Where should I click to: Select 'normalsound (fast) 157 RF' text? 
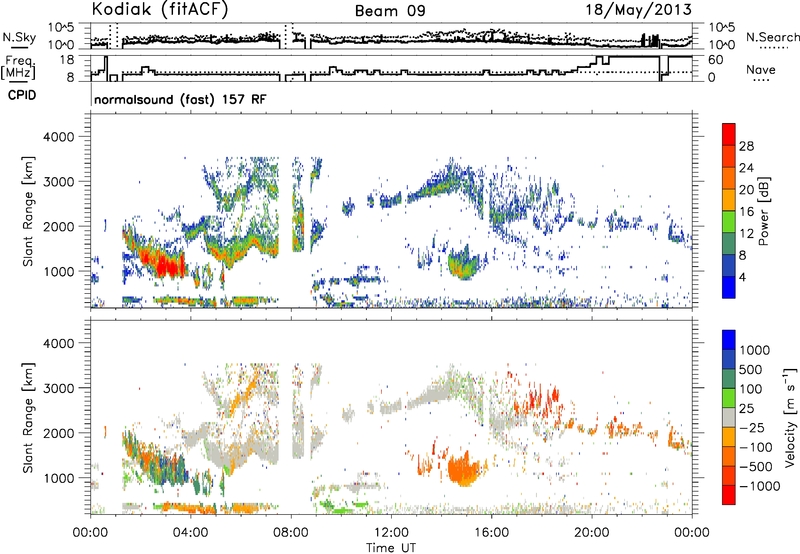pos(180,99)
